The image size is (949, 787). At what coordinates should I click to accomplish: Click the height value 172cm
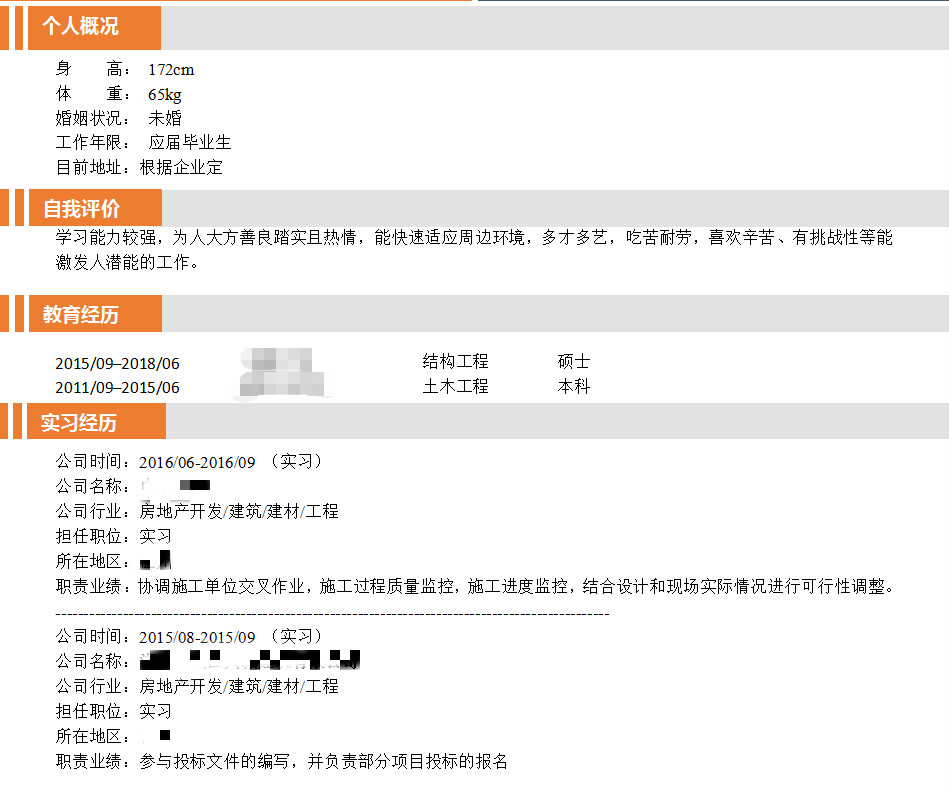(171, 70)
